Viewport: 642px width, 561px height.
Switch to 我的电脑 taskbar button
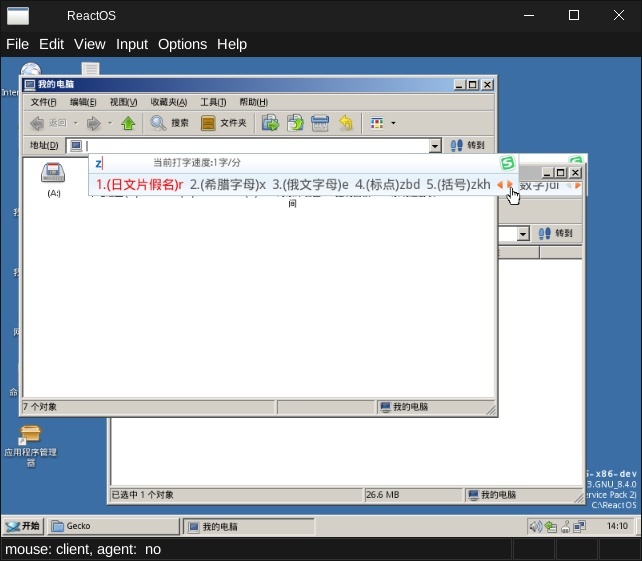pyautogui.click(x=249, y=527)
